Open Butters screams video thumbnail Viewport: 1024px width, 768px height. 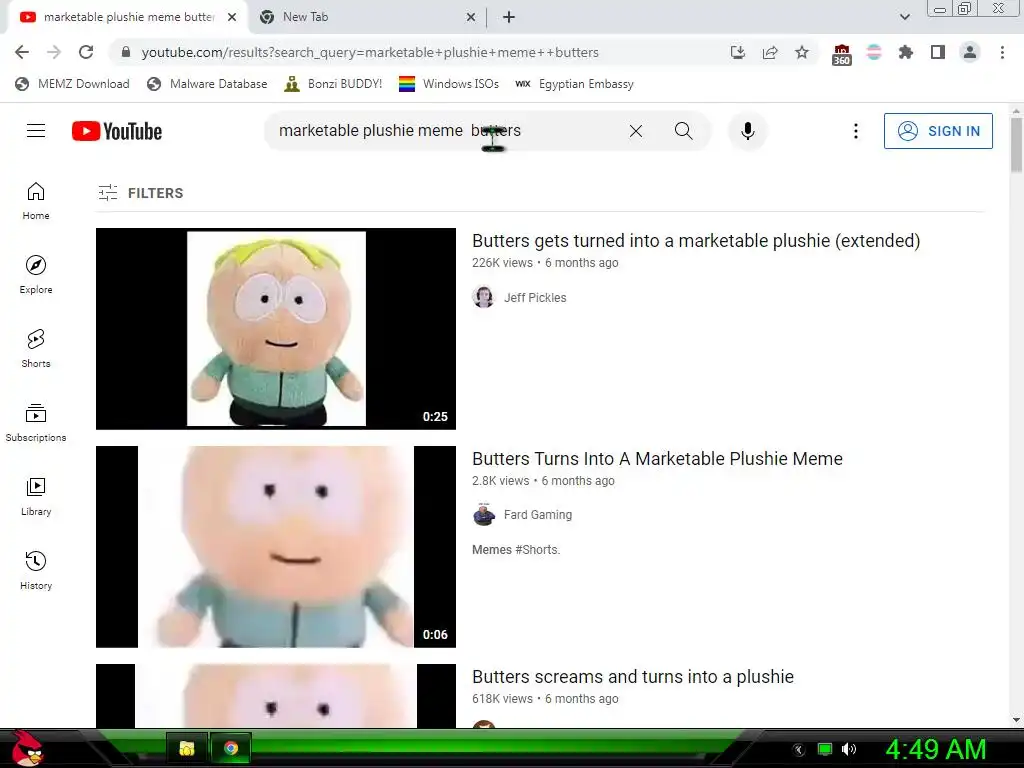point(276,696)
